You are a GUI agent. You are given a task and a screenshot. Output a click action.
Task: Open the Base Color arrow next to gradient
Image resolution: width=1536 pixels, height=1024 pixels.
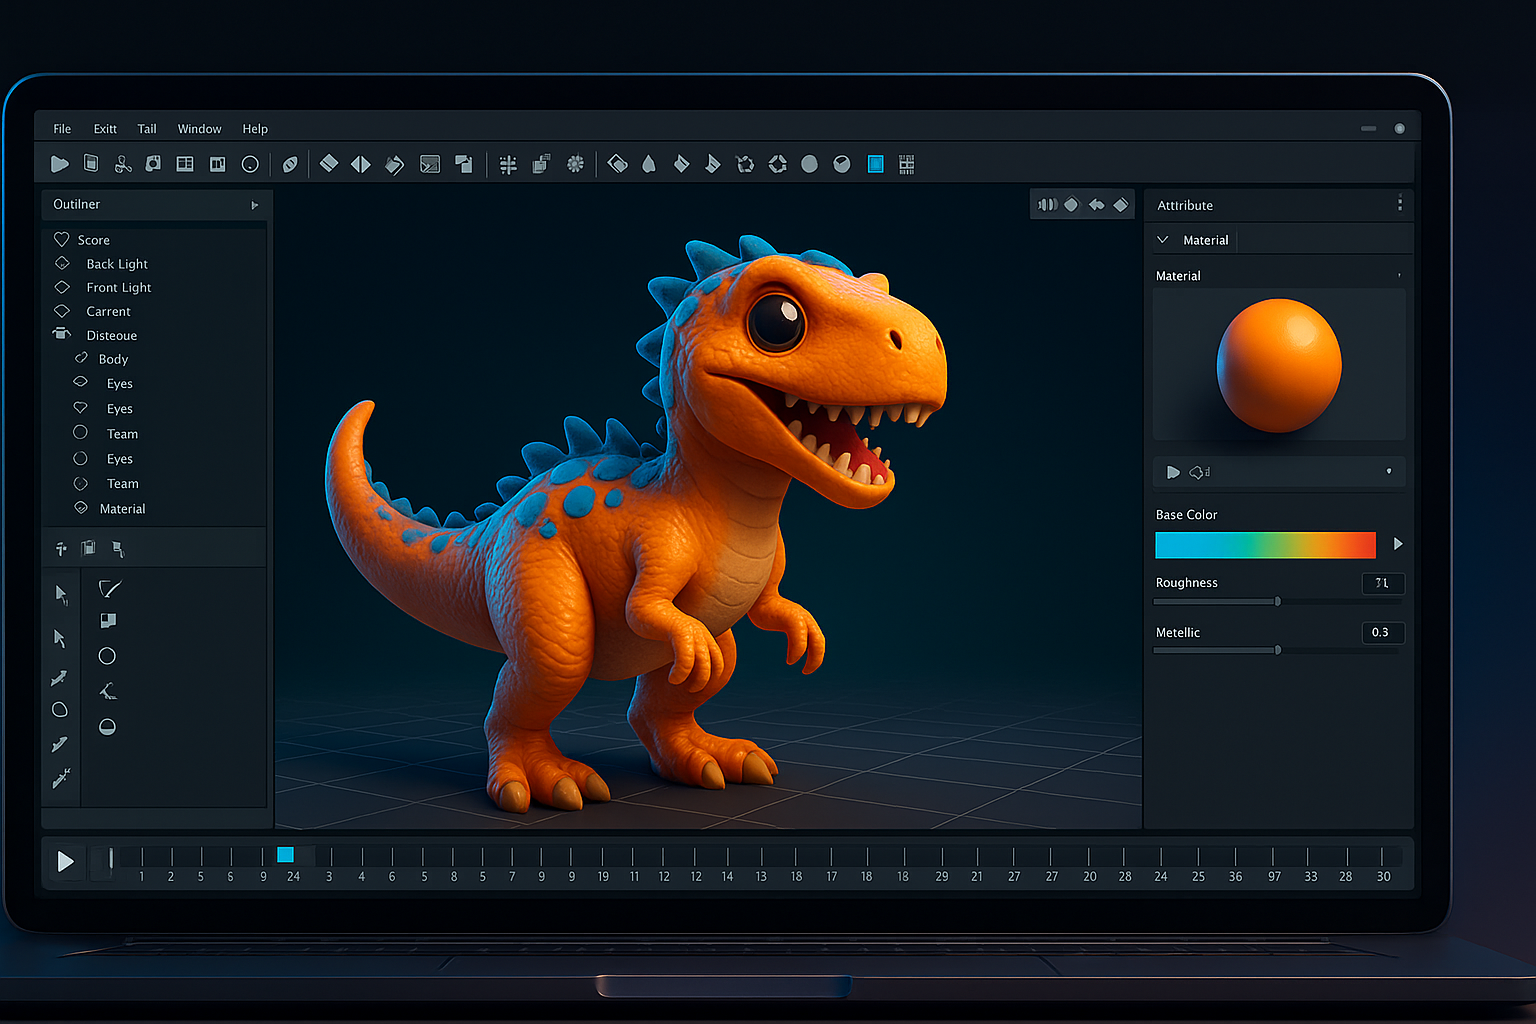1398,544
